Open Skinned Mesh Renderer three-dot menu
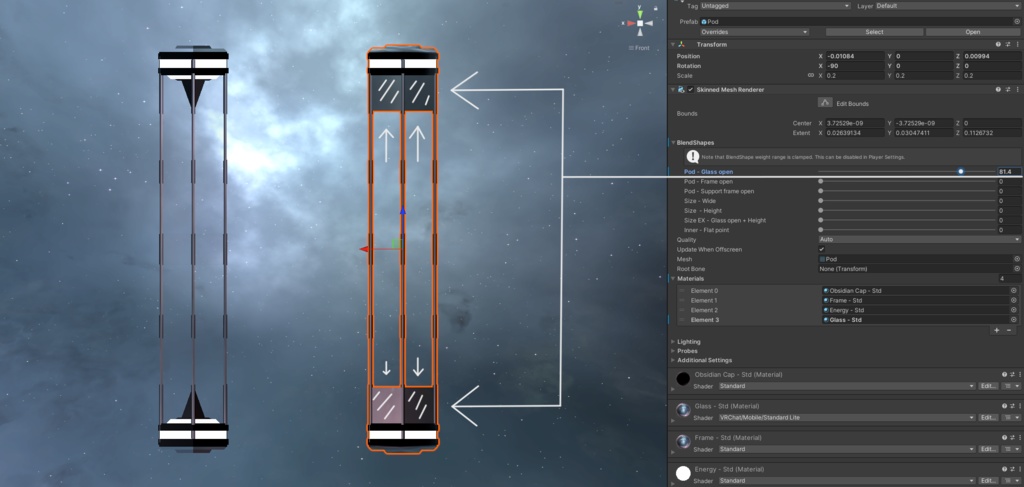This screenshot has width=1024, height=487. tap(1017, 89)
